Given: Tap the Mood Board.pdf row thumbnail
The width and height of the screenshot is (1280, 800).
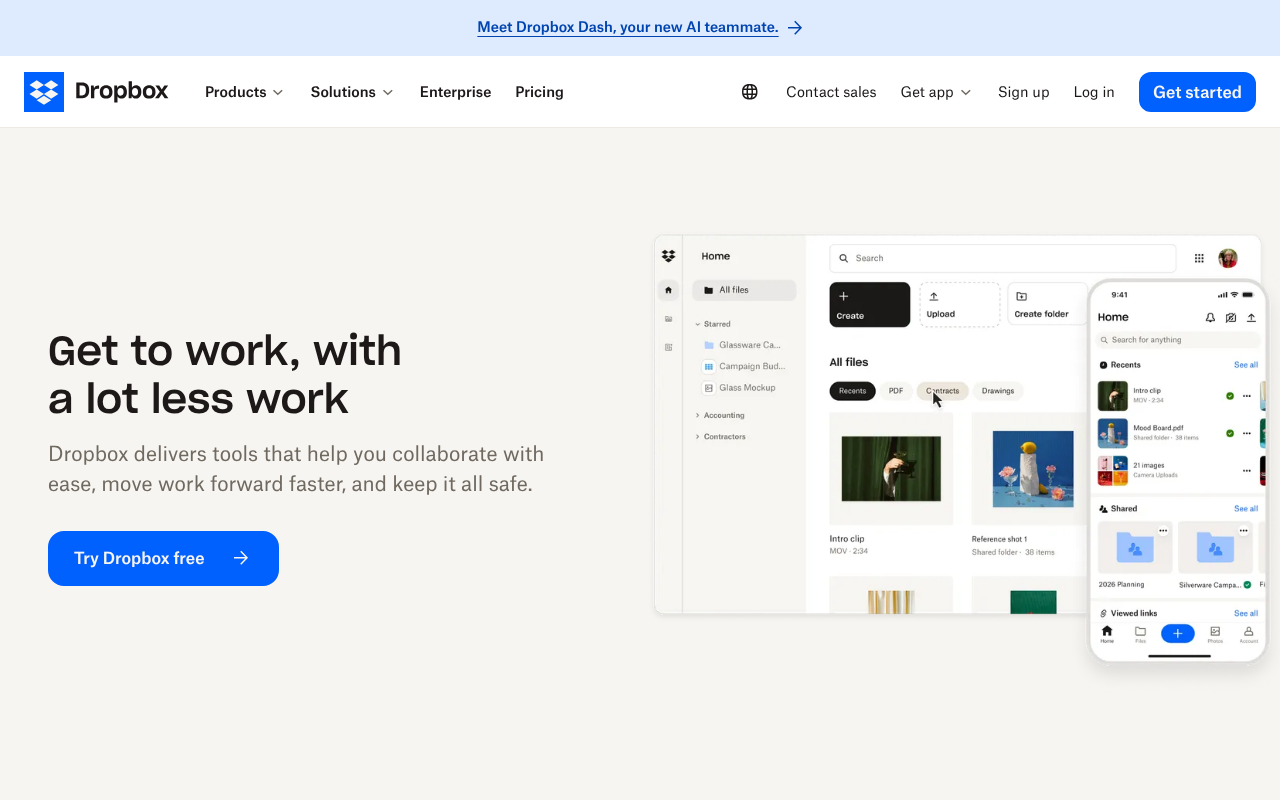Looking at the screenshot, I should (x=1113, y=433).
